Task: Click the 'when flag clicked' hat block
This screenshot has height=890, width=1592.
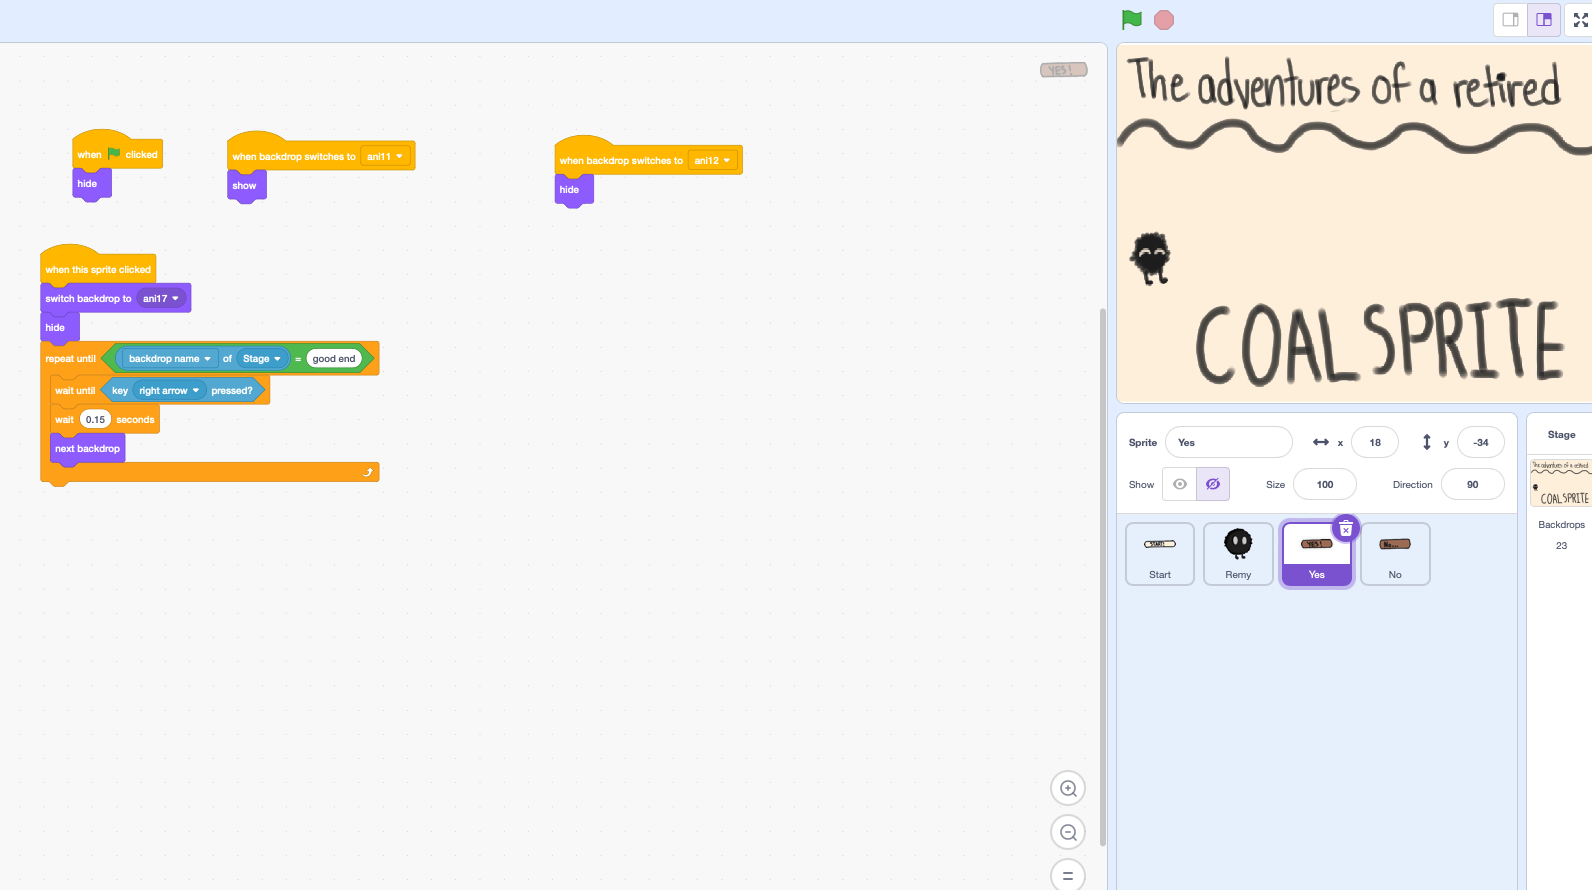Action: coord(117,154)
